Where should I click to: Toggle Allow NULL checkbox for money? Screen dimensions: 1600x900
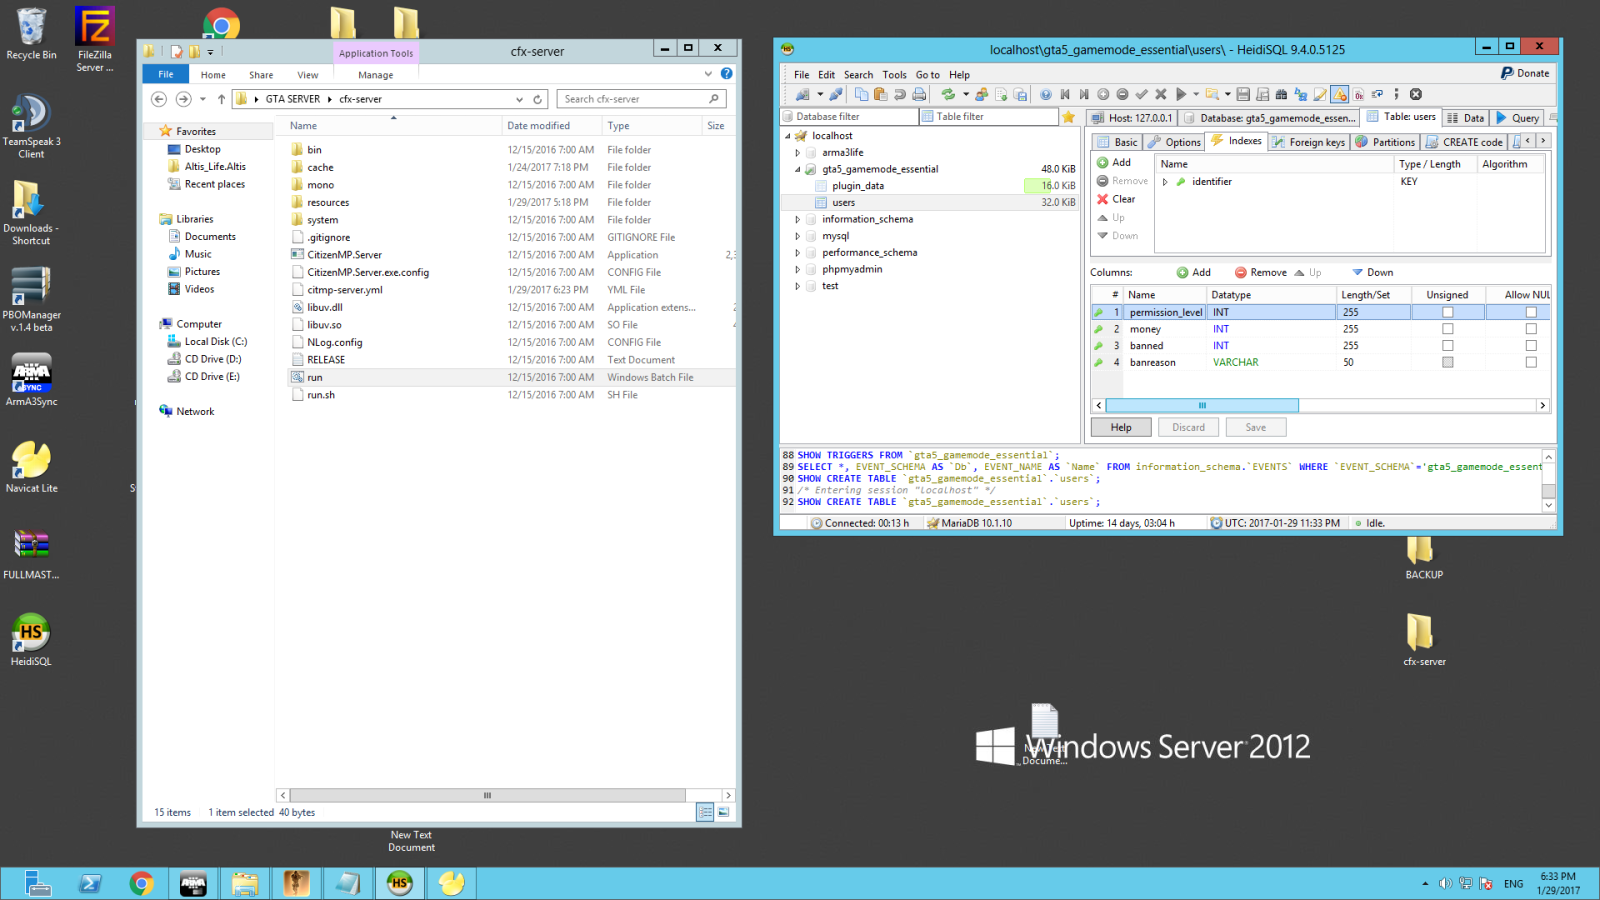pos(1531,329)
